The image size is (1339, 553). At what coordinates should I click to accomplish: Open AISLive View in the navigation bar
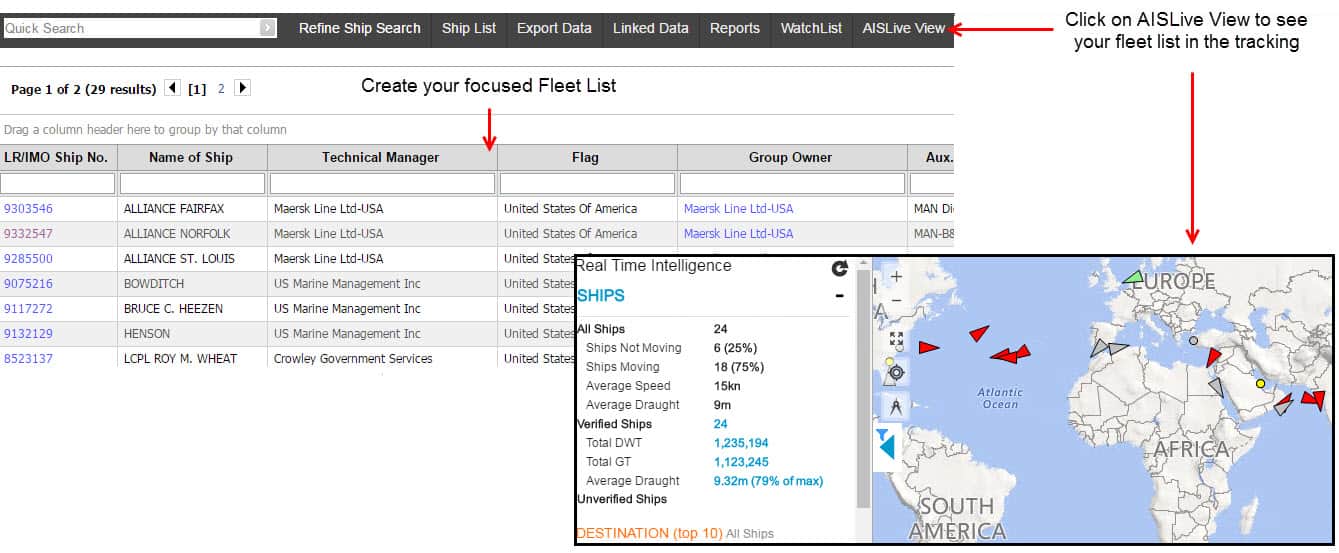(x=903, y=28)
